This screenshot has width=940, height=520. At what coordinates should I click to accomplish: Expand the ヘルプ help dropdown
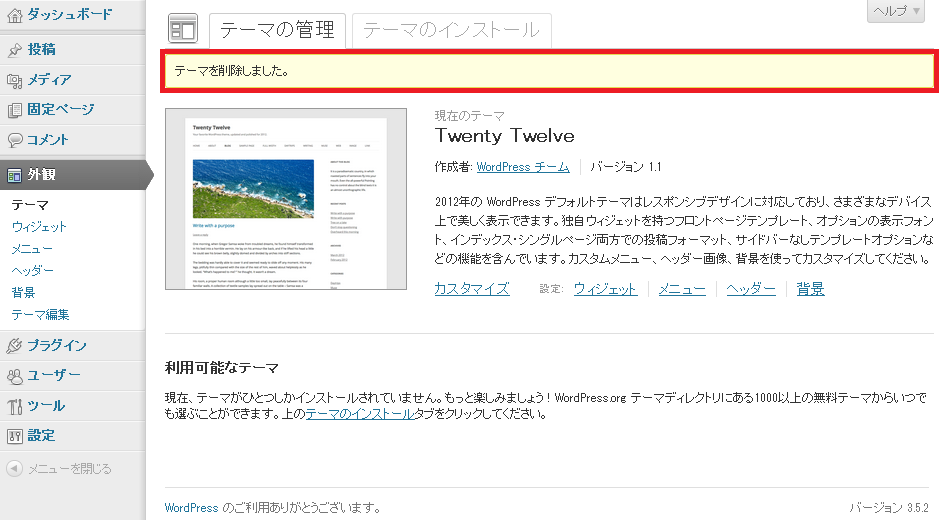click(894, 11)
